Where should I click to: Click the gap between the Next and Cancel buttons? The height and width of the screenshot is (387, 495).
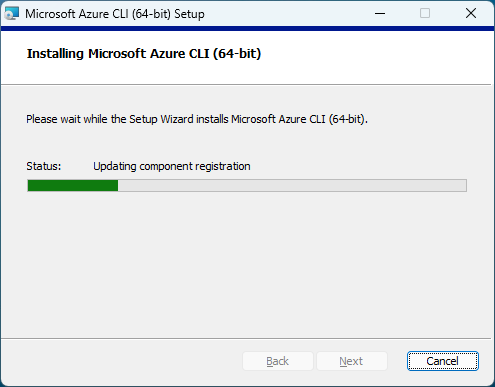click(397, 361)
